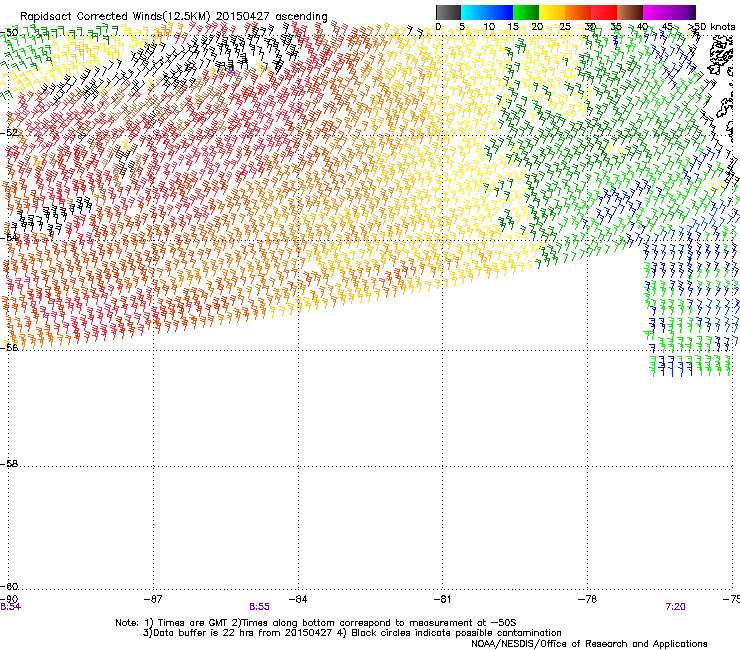Click the -81 longitude axis label
This screenshot has width=740, height=650.
tap(442, 599)
